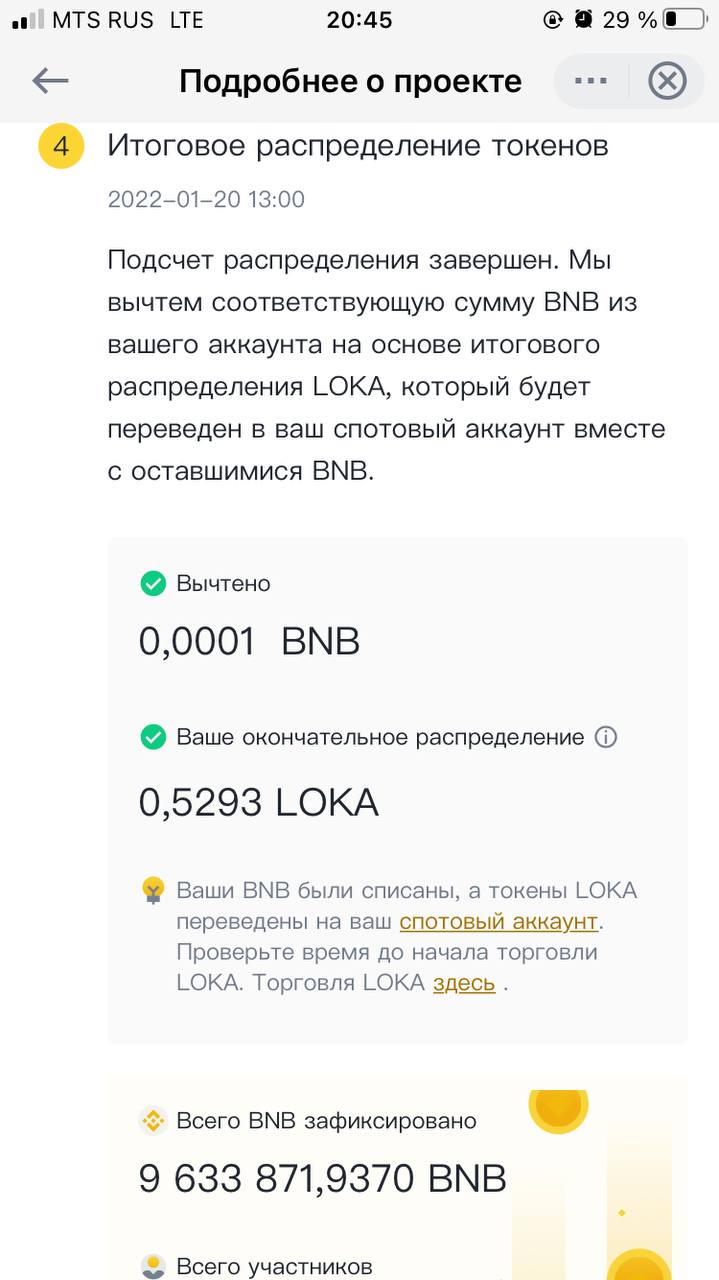Tap the green checkmark beside Ваше окончательное распределение
The width and height of the screenshot is (719, 1280).
tap(153, 737)
